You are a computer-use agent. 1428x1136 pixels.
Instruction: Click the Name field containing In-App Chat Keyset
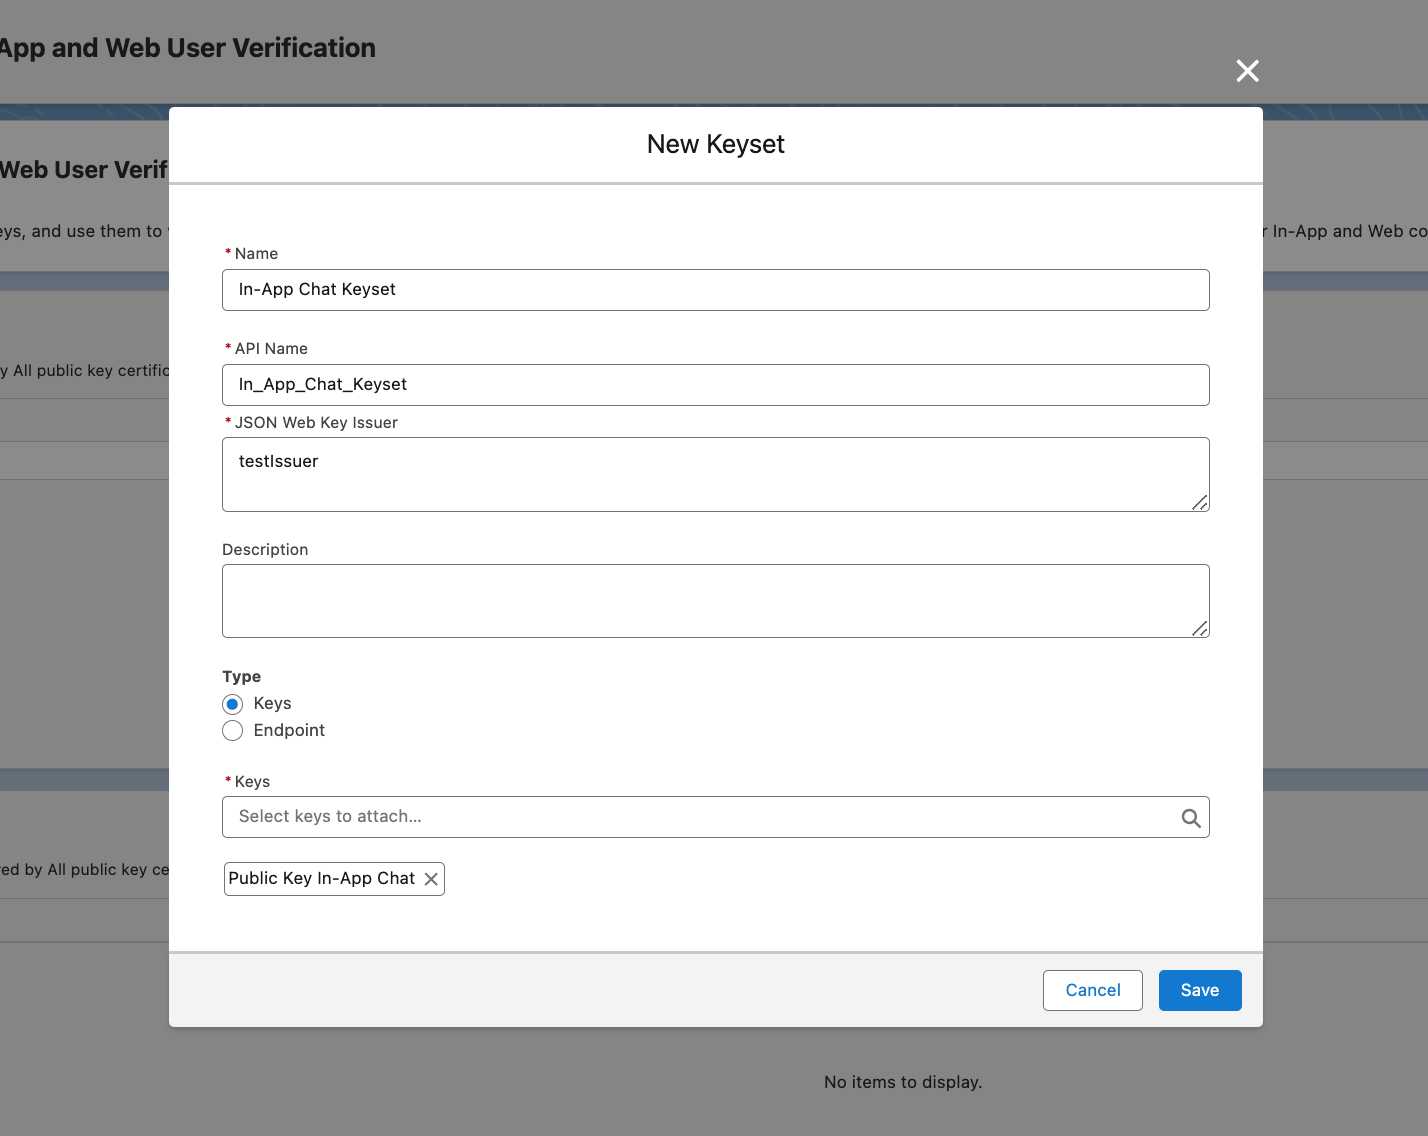pos(715,290)
